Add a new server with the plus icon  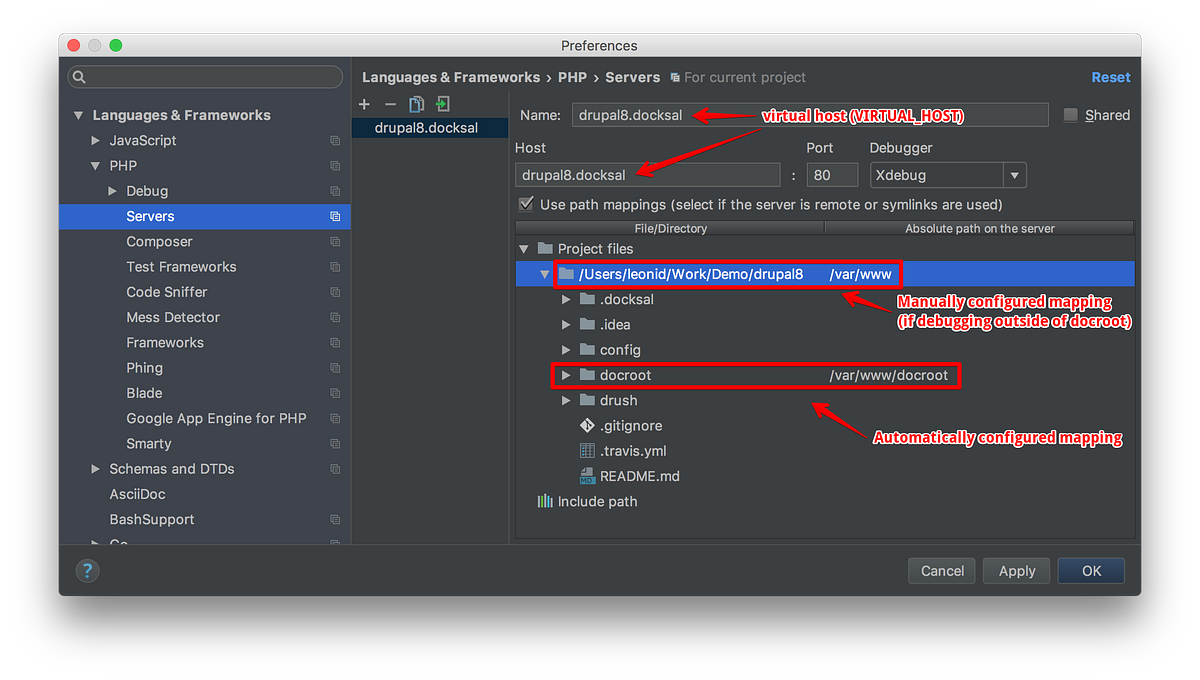[x=364, y=104]
